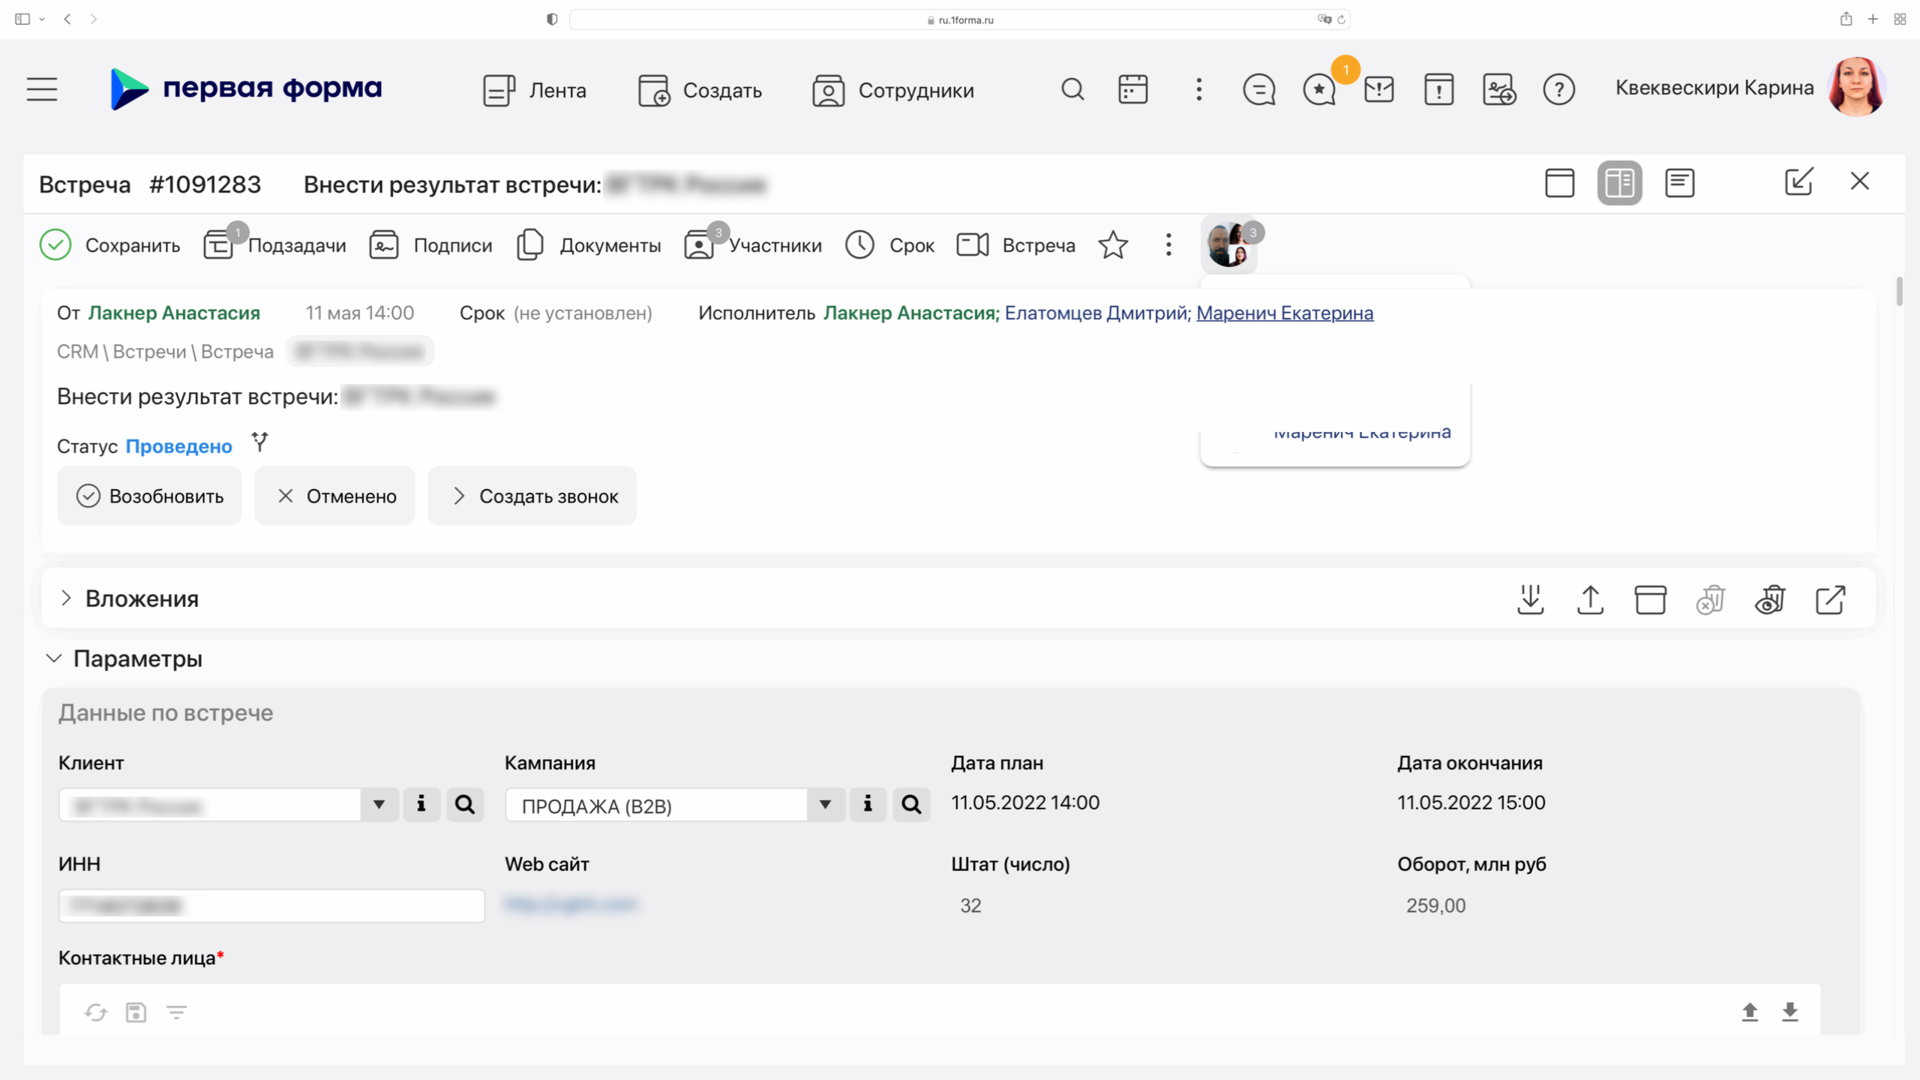Download all attachments icon in Вложения

1530,600
